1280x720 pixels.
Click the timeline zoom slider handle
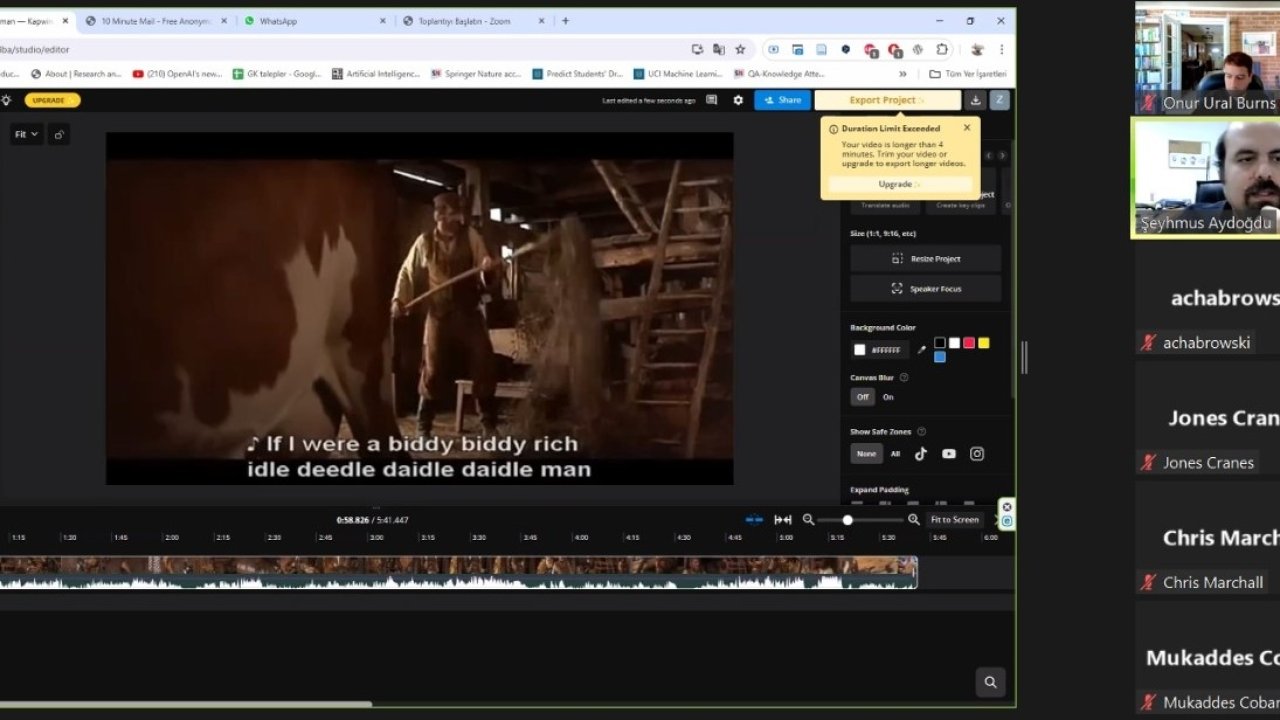coord(847,520)
